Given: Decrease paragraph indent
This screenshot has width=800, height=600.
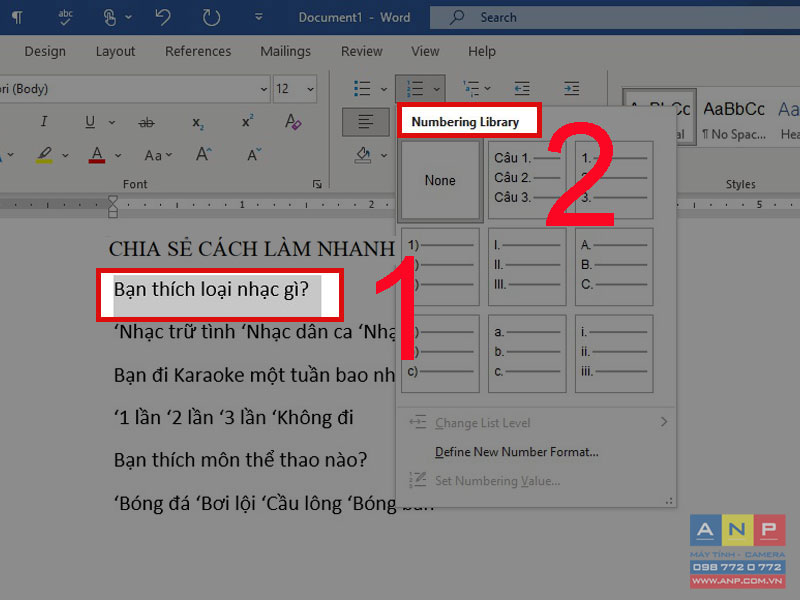Looking at the screenshot, I should [x=521, y=89].
